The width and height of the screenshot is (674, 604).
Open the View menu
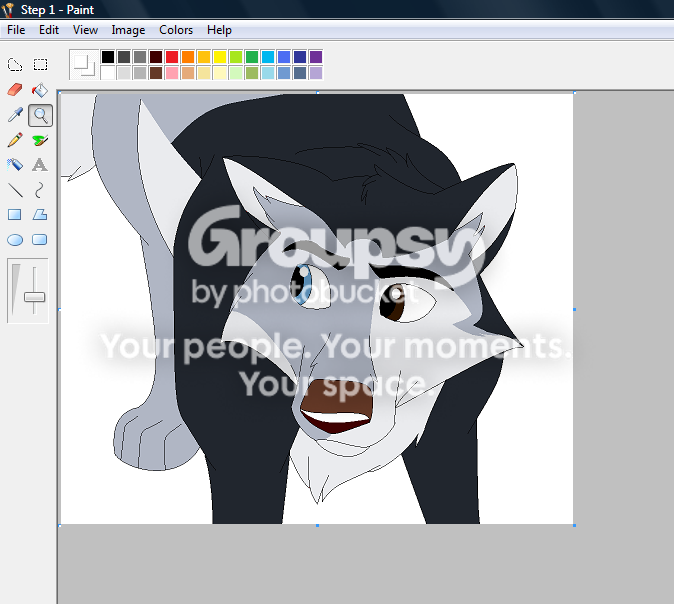[x=85, y=30]
